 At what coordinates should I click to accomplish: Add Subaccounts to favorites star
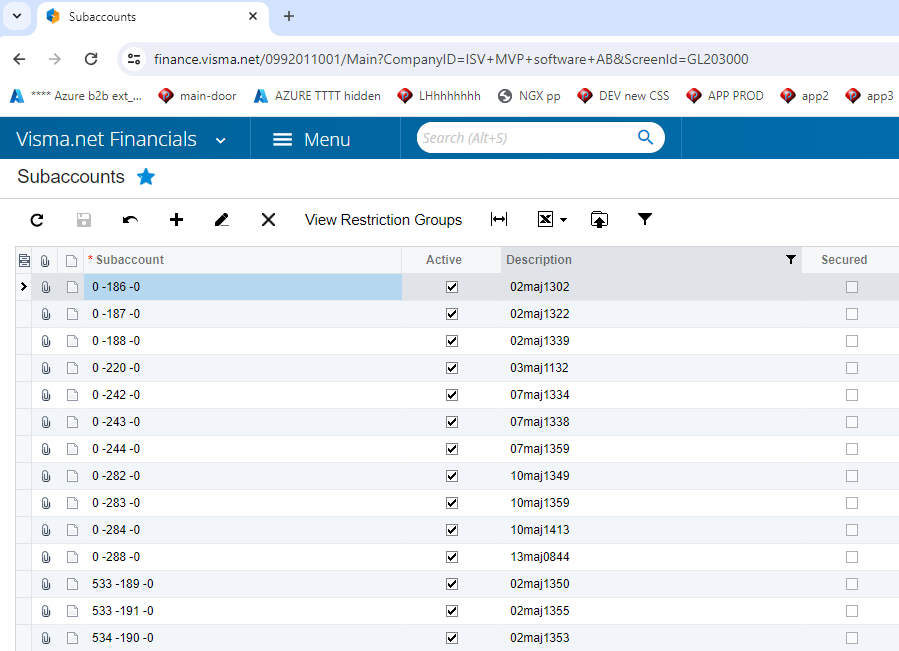[x=146, y=177]
